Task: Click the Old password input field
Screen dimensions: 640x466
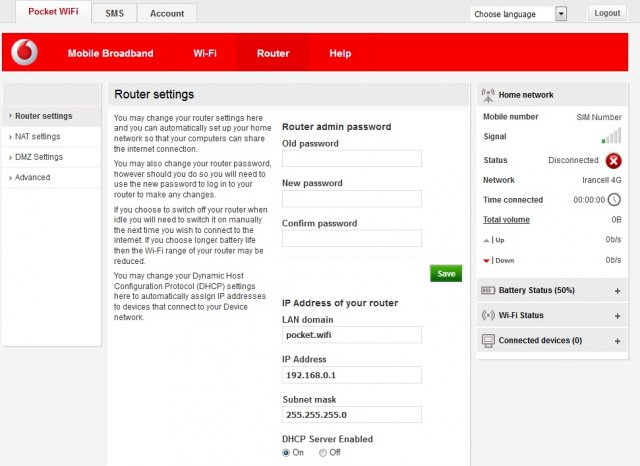Action: click(x=351, y=159)
